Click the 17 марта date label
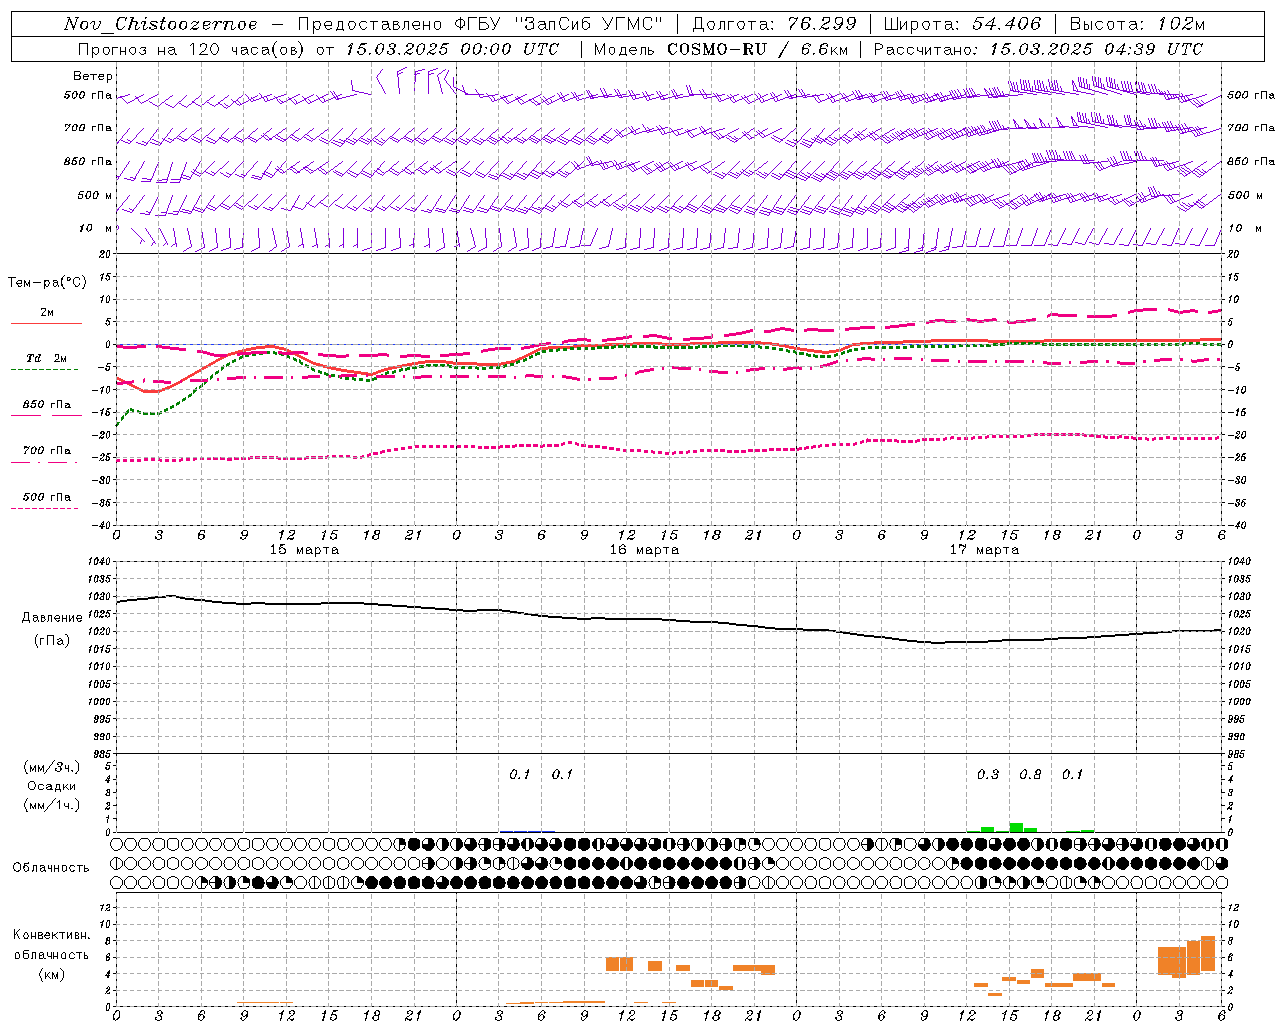 984,549
